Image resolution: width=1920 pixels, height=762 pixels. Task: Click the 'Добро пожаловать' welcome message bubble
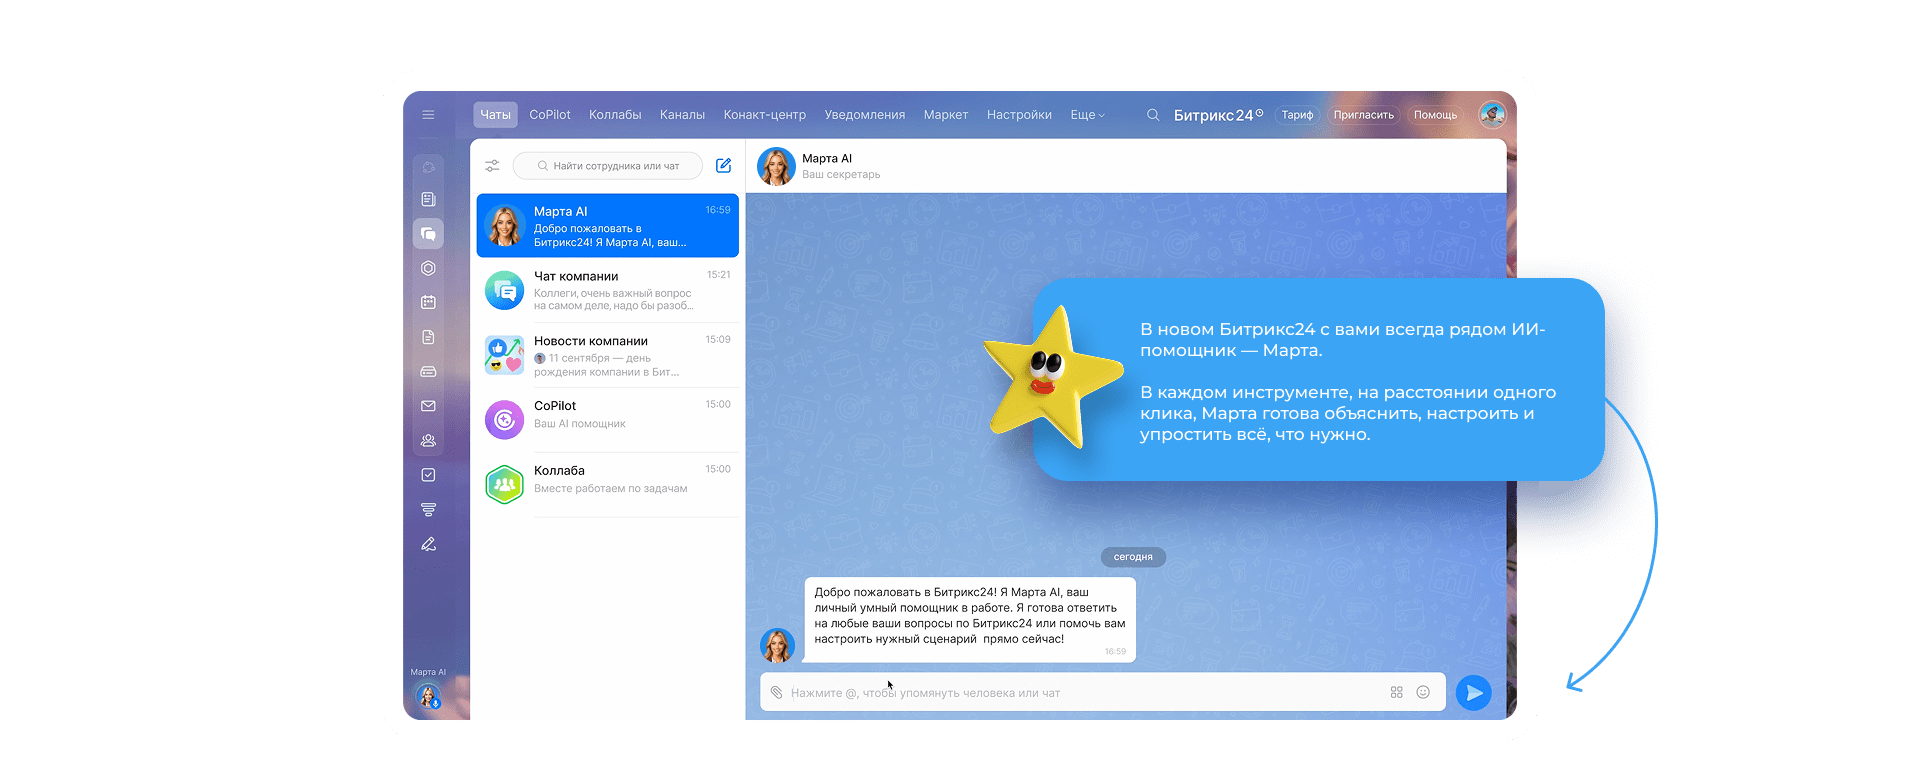pos(970,620)
